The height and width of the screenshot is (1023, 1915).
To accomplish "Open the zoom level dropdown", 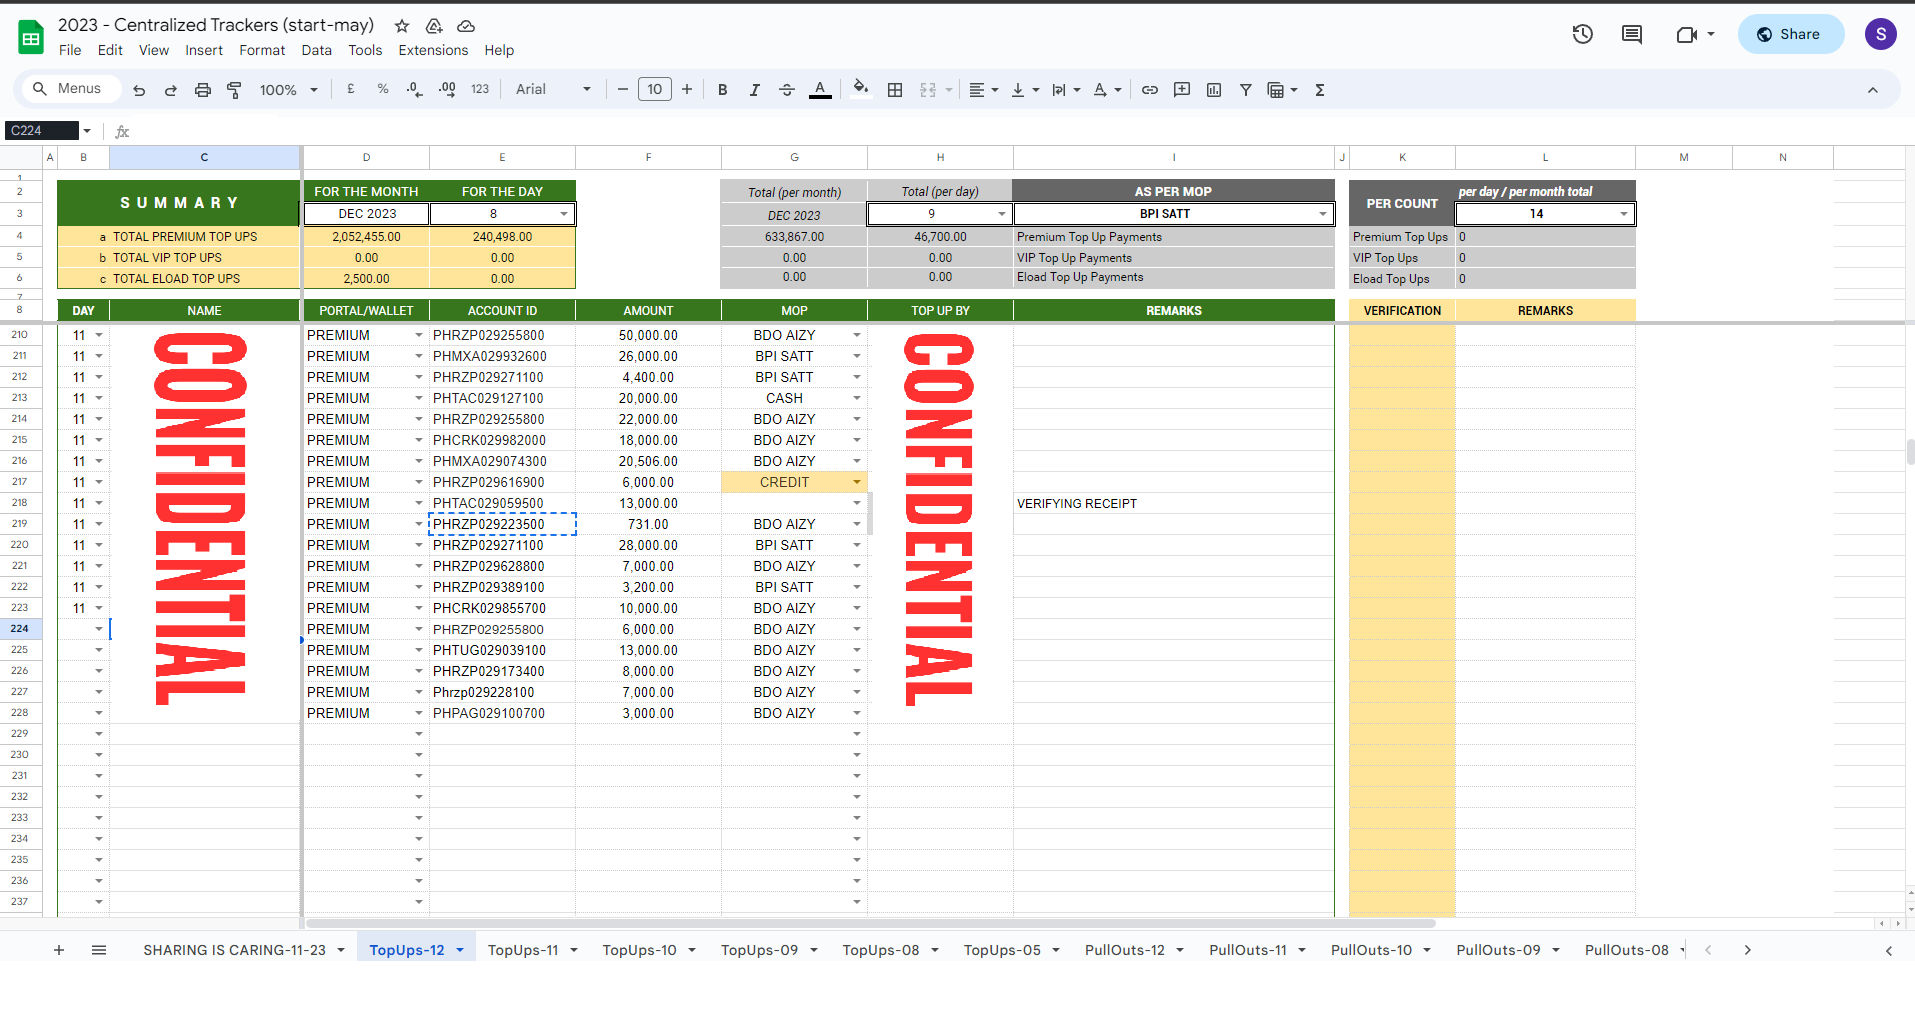I will [x=288, y=90].
